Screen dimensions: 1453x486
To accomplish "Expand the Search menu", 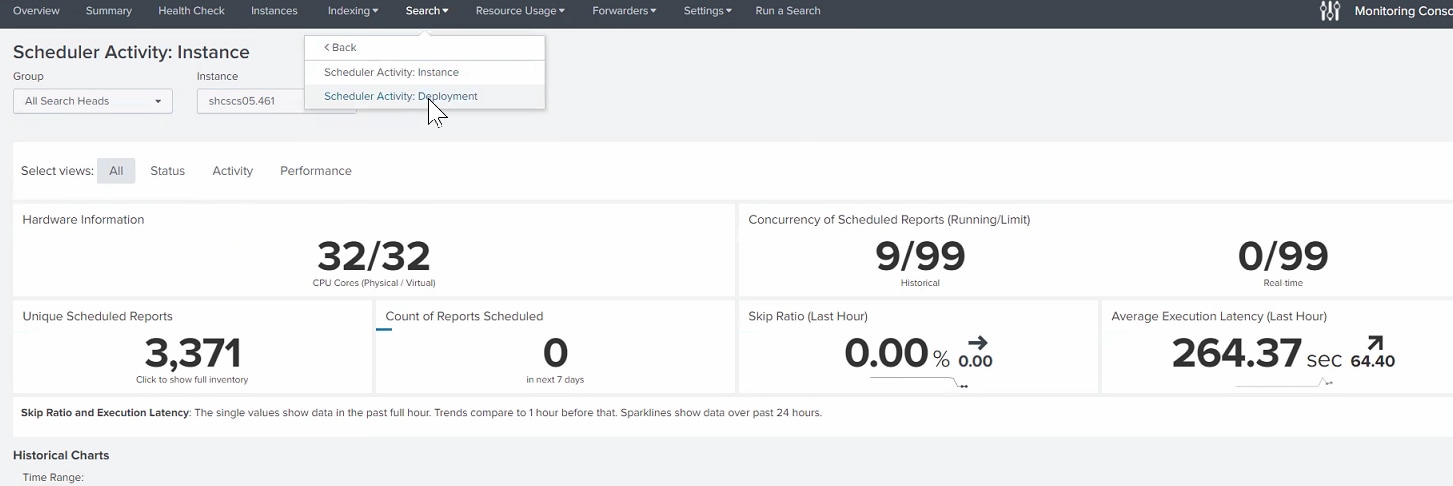I will 427,11.
